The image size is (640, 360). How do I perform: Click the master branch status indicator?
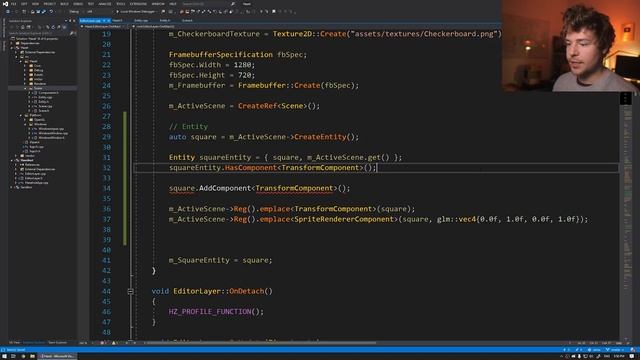point(614,350)
